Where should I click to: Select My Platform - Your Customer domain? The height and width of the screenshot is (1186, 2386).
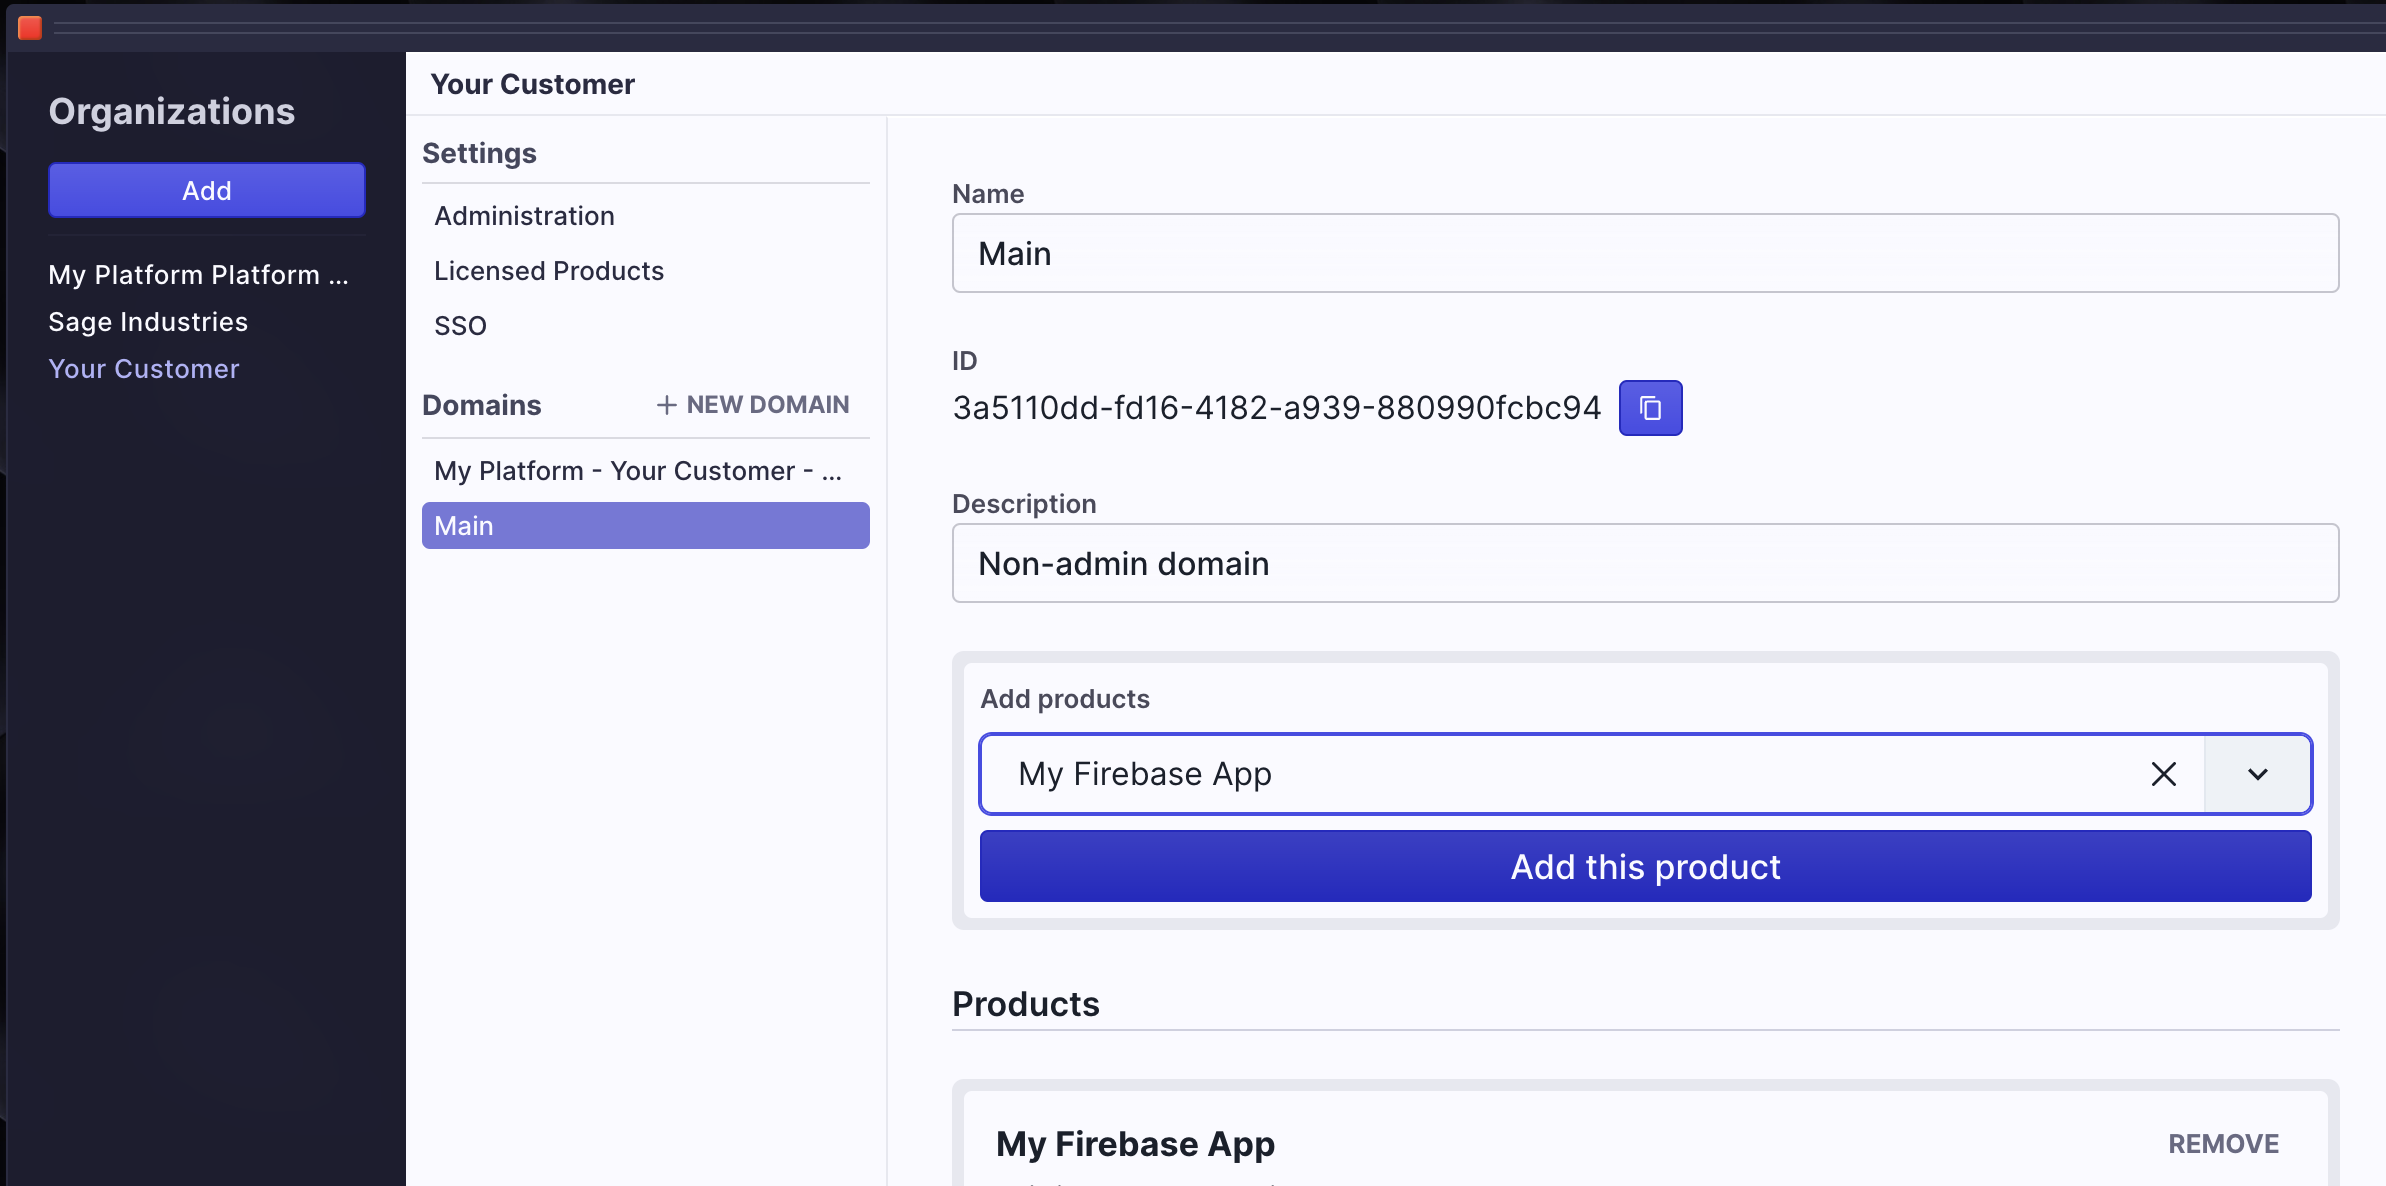[638, 471]
